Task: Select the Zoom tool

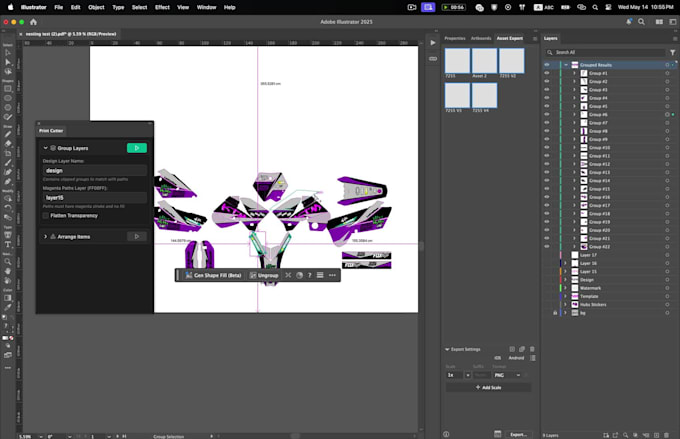Action: point(7,262)
